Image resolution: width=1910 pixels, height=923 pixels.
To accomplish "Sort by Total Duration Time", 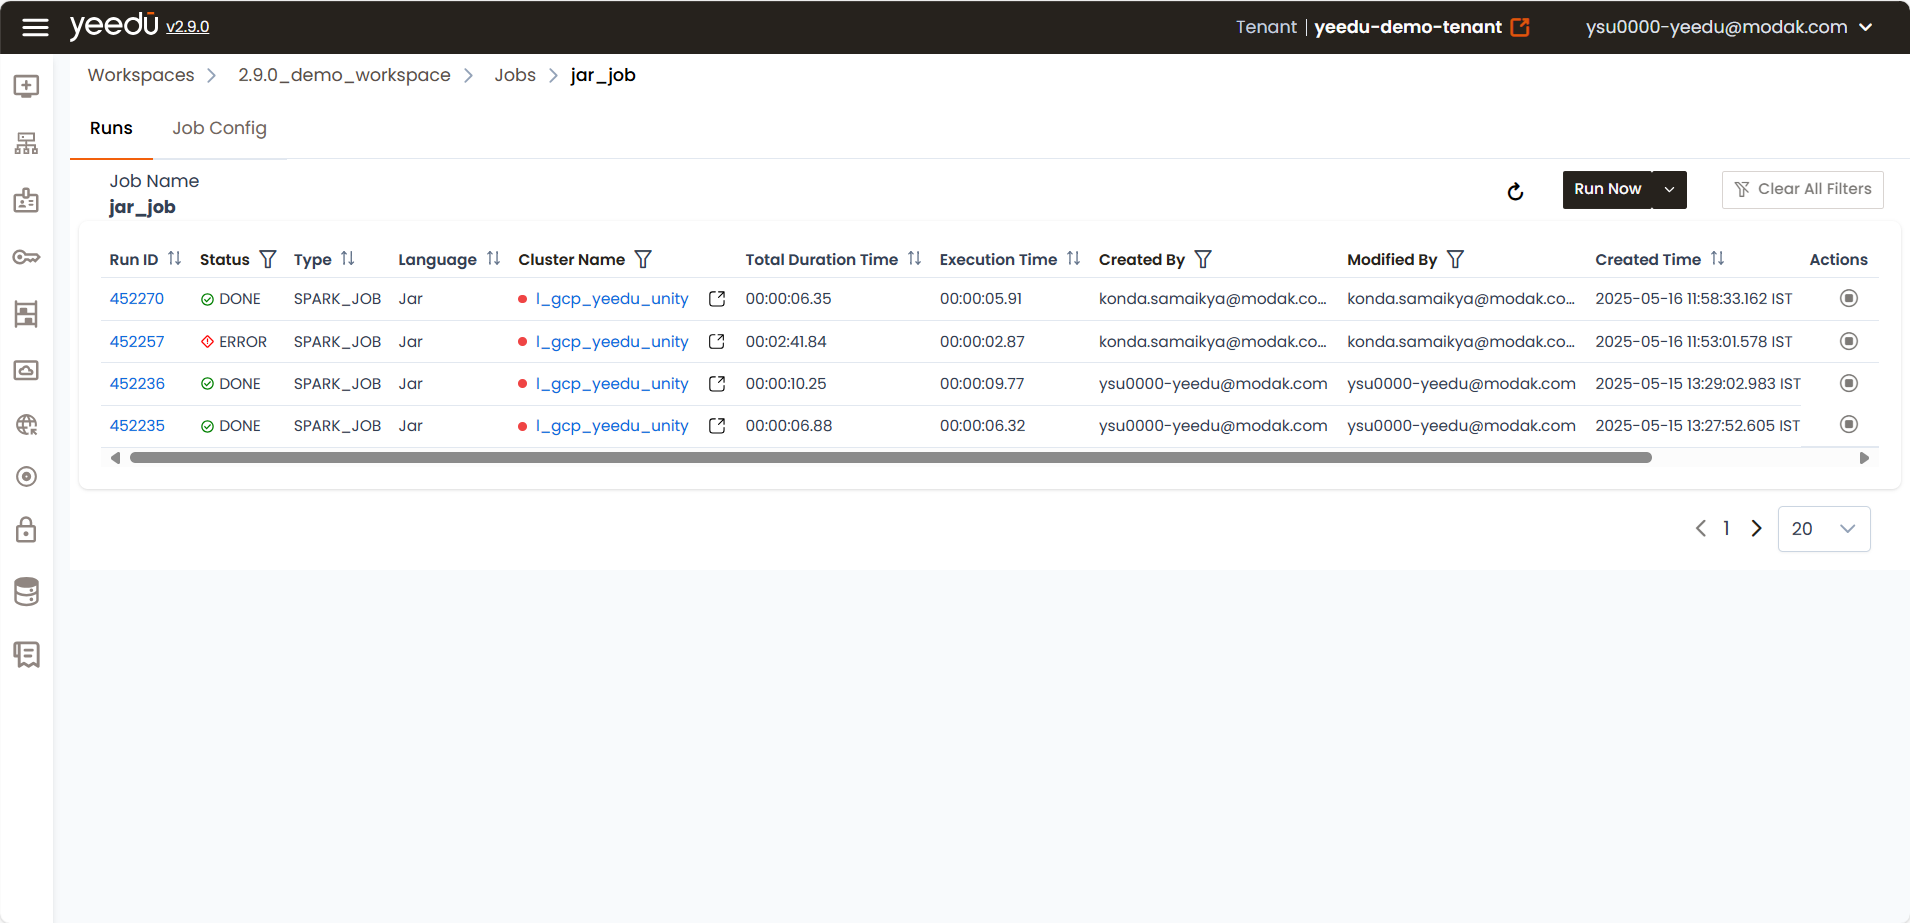I will point(915,258).
